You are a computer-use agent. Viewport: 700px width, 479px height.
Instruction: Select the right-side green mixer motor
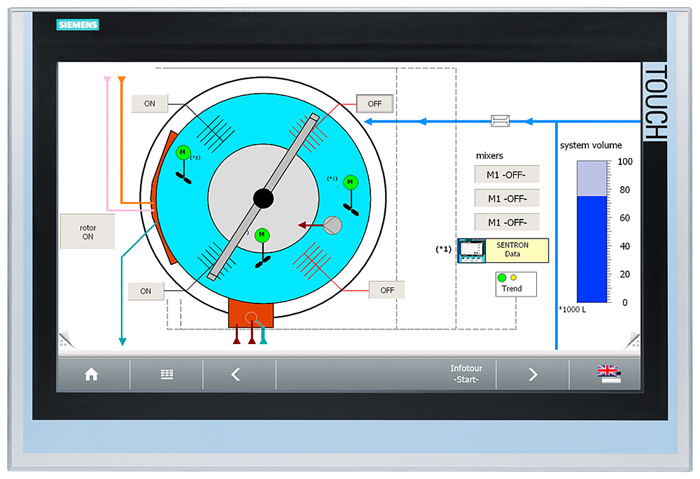[x=350, y=182]
